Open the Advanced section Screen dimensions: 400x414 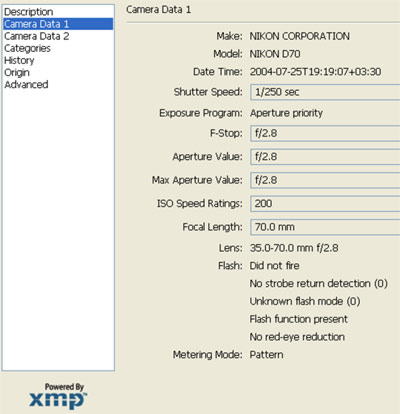click(26, 84)
